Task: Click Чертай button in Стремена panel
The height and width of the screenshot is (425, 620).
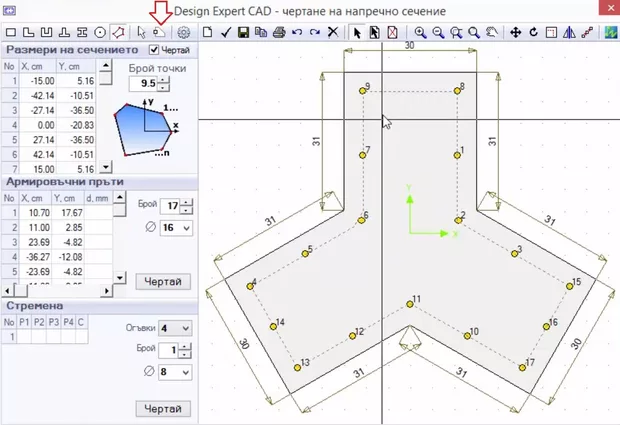Action: click(162, 409)
